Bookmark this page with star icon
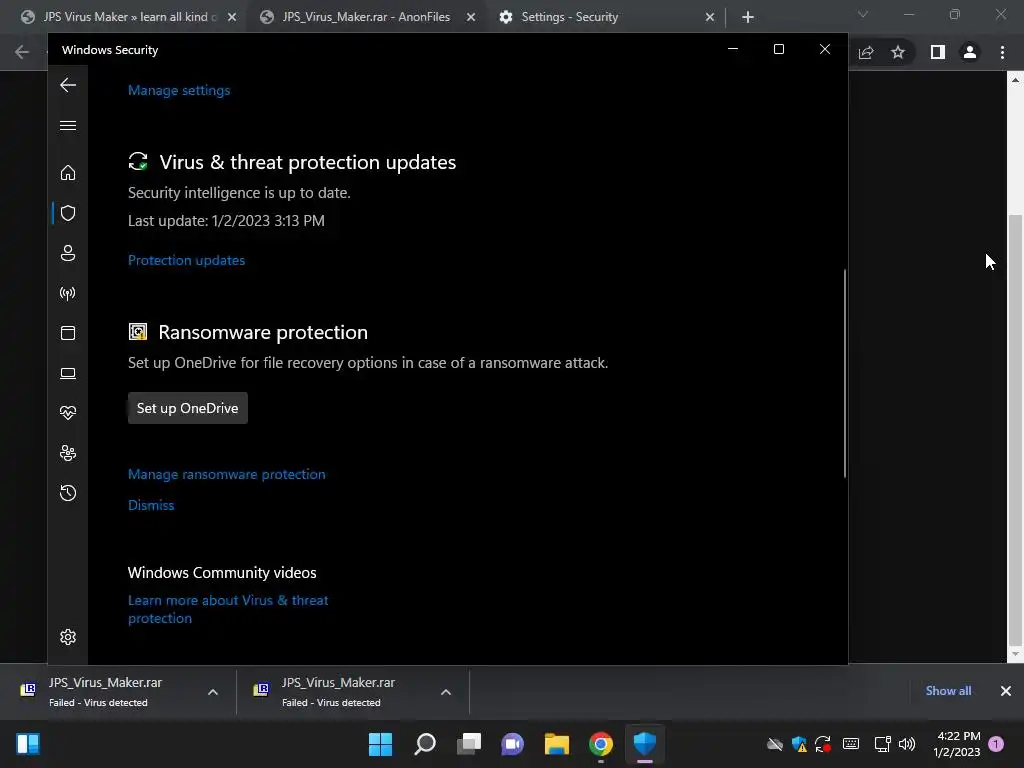 898,52
